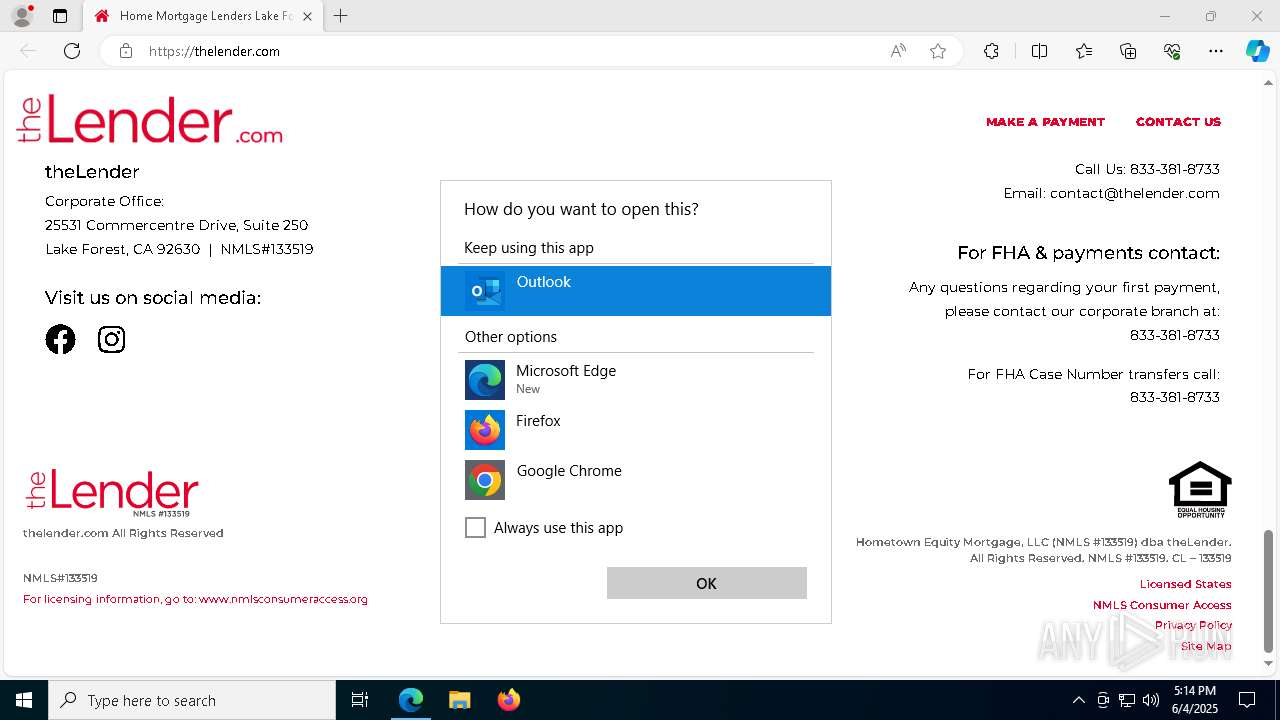Open the Site Map link
Screen dimensions: 1280x720
1206,646
